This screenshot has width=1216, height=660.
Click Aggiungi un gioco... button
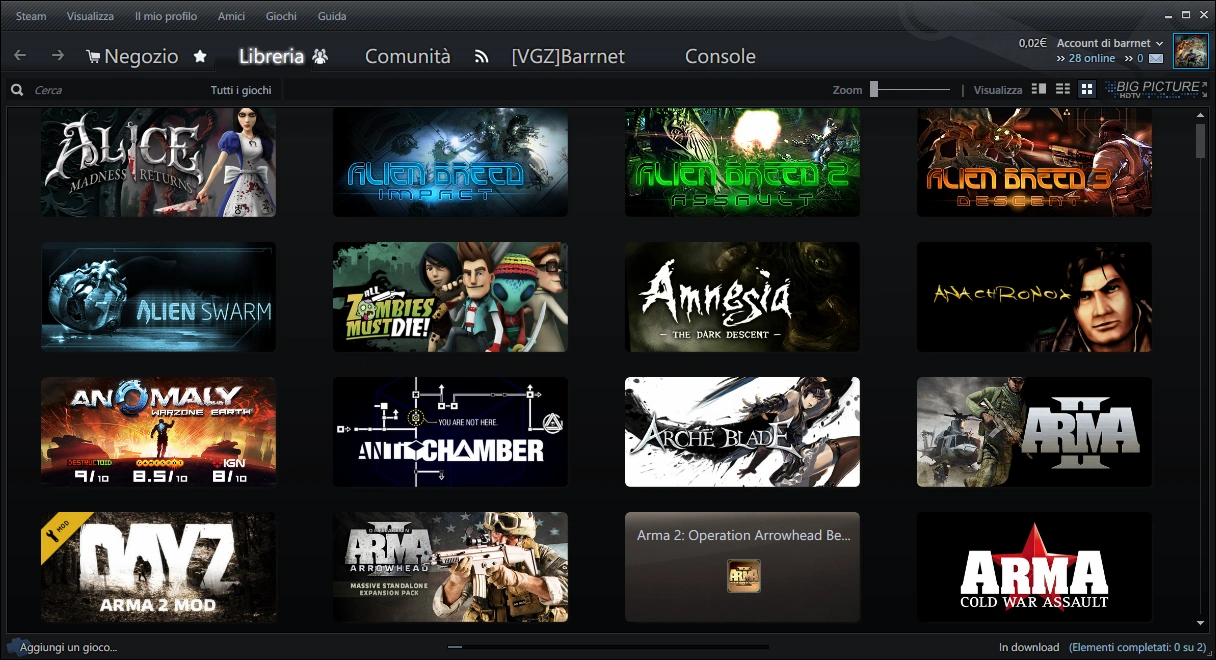tap(68, 647)
